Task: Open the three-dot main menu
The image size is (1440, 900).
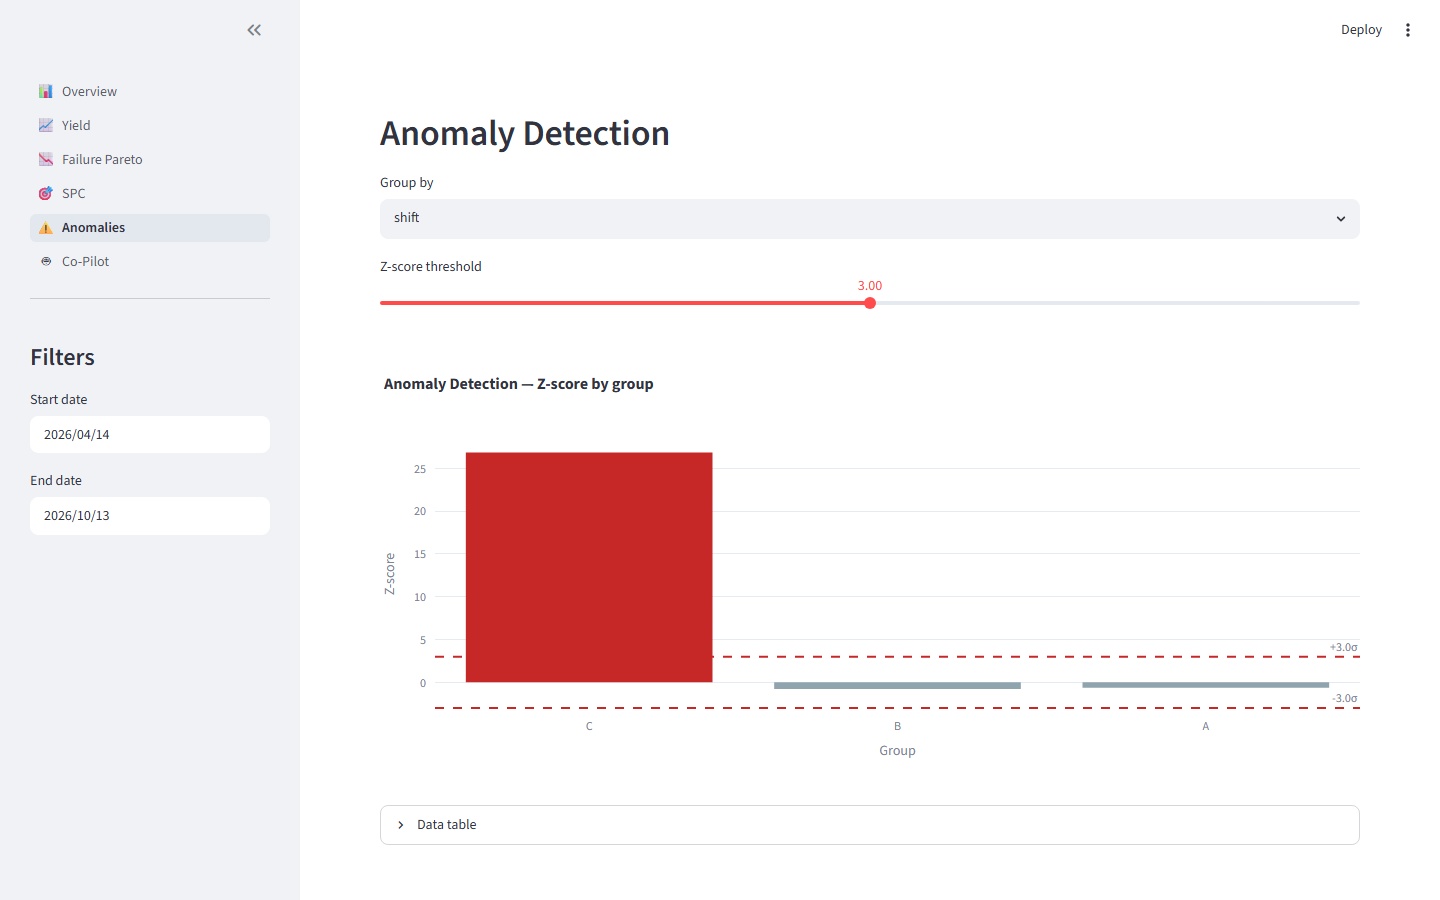Action: click(1408, 30)
